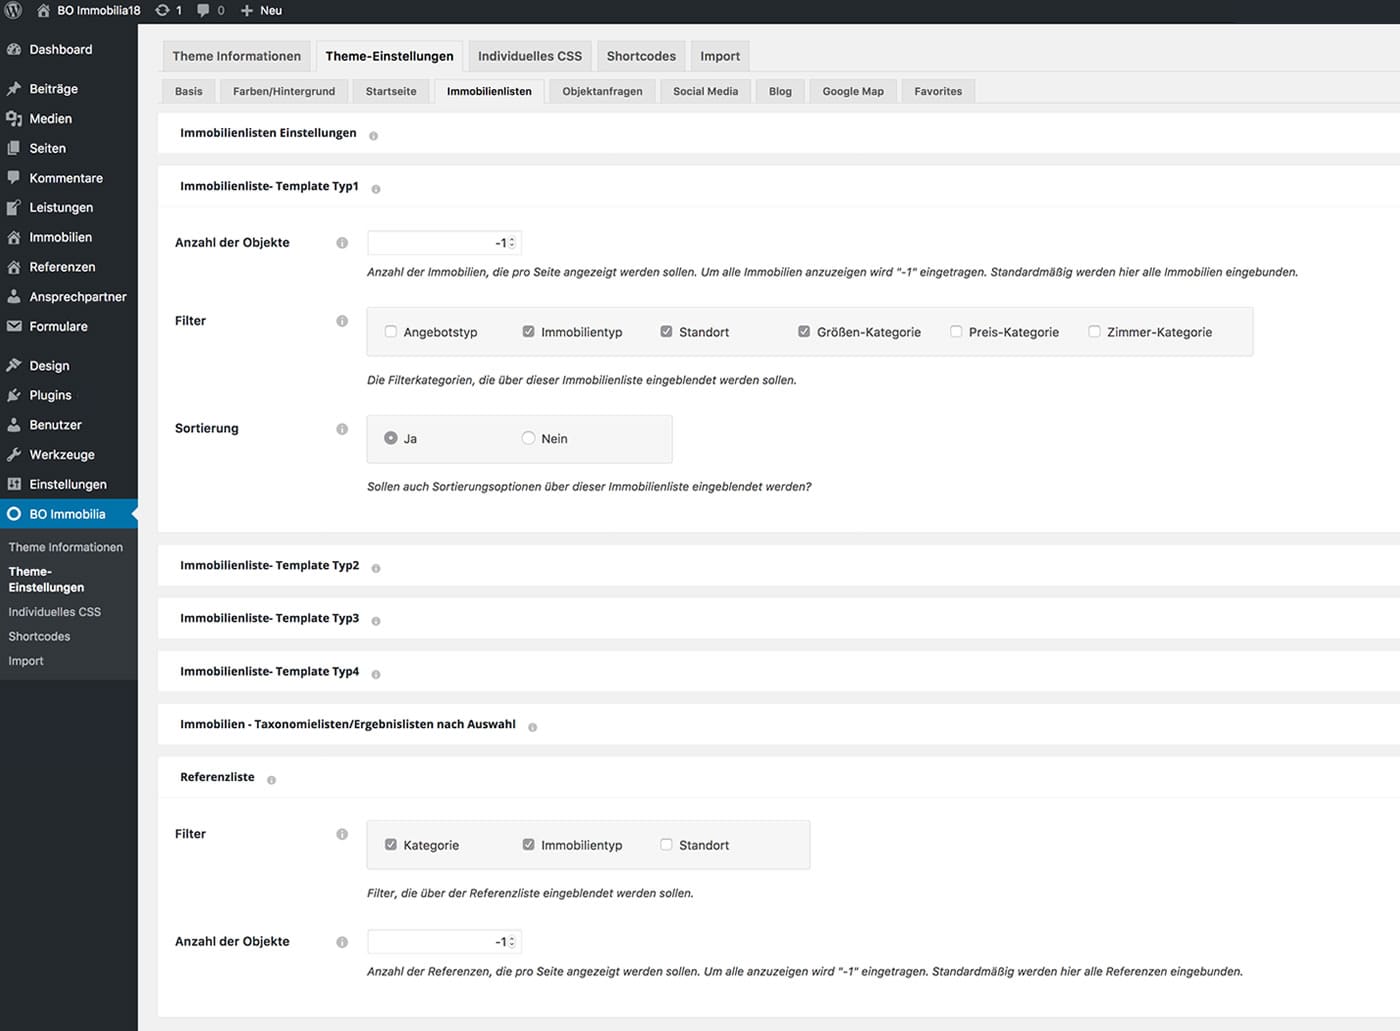Enable the Angebotstyp filter checkbox
Image resolution: width=1400 pixels, height=1031 pixels.
pyautogui.click(x=391, y=332)
